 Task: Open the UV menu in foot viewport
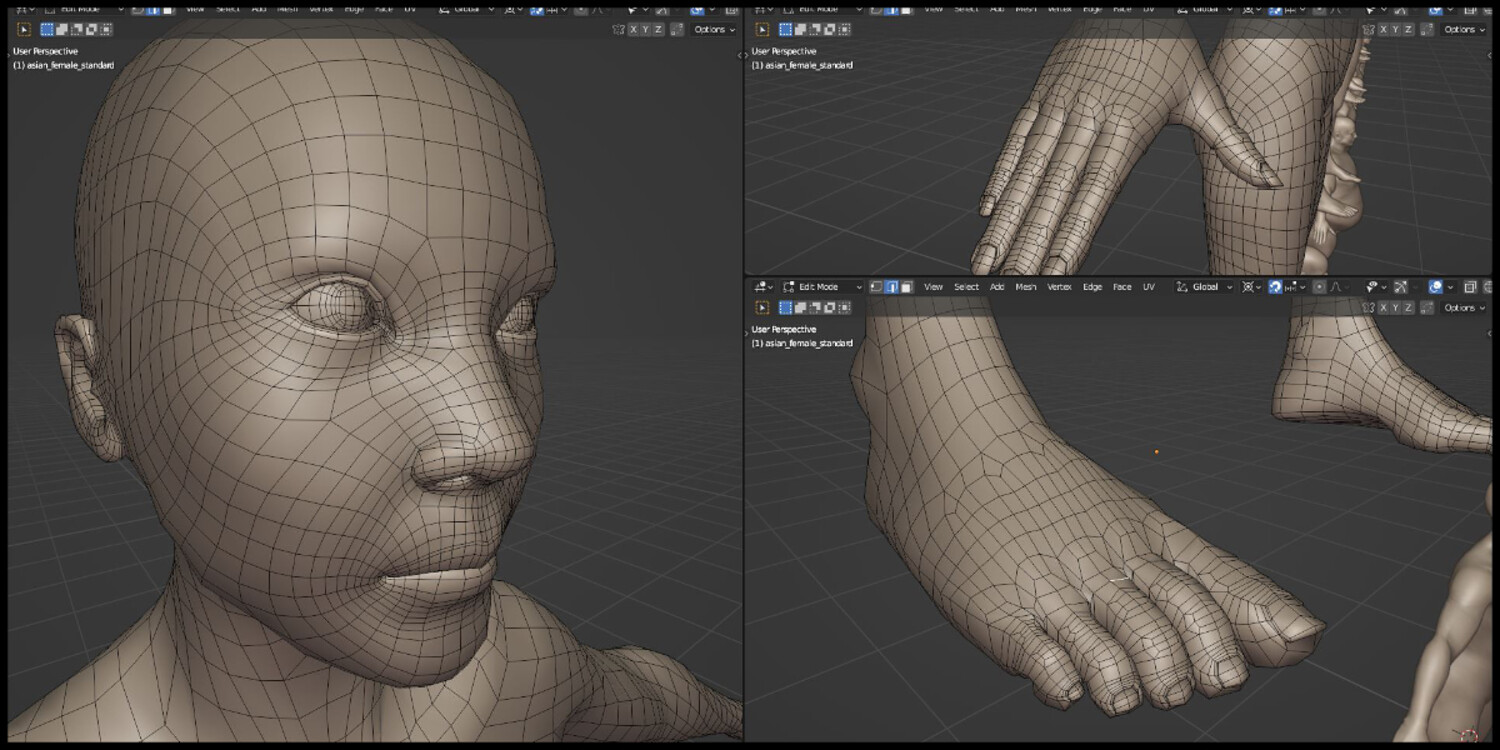1149,287
